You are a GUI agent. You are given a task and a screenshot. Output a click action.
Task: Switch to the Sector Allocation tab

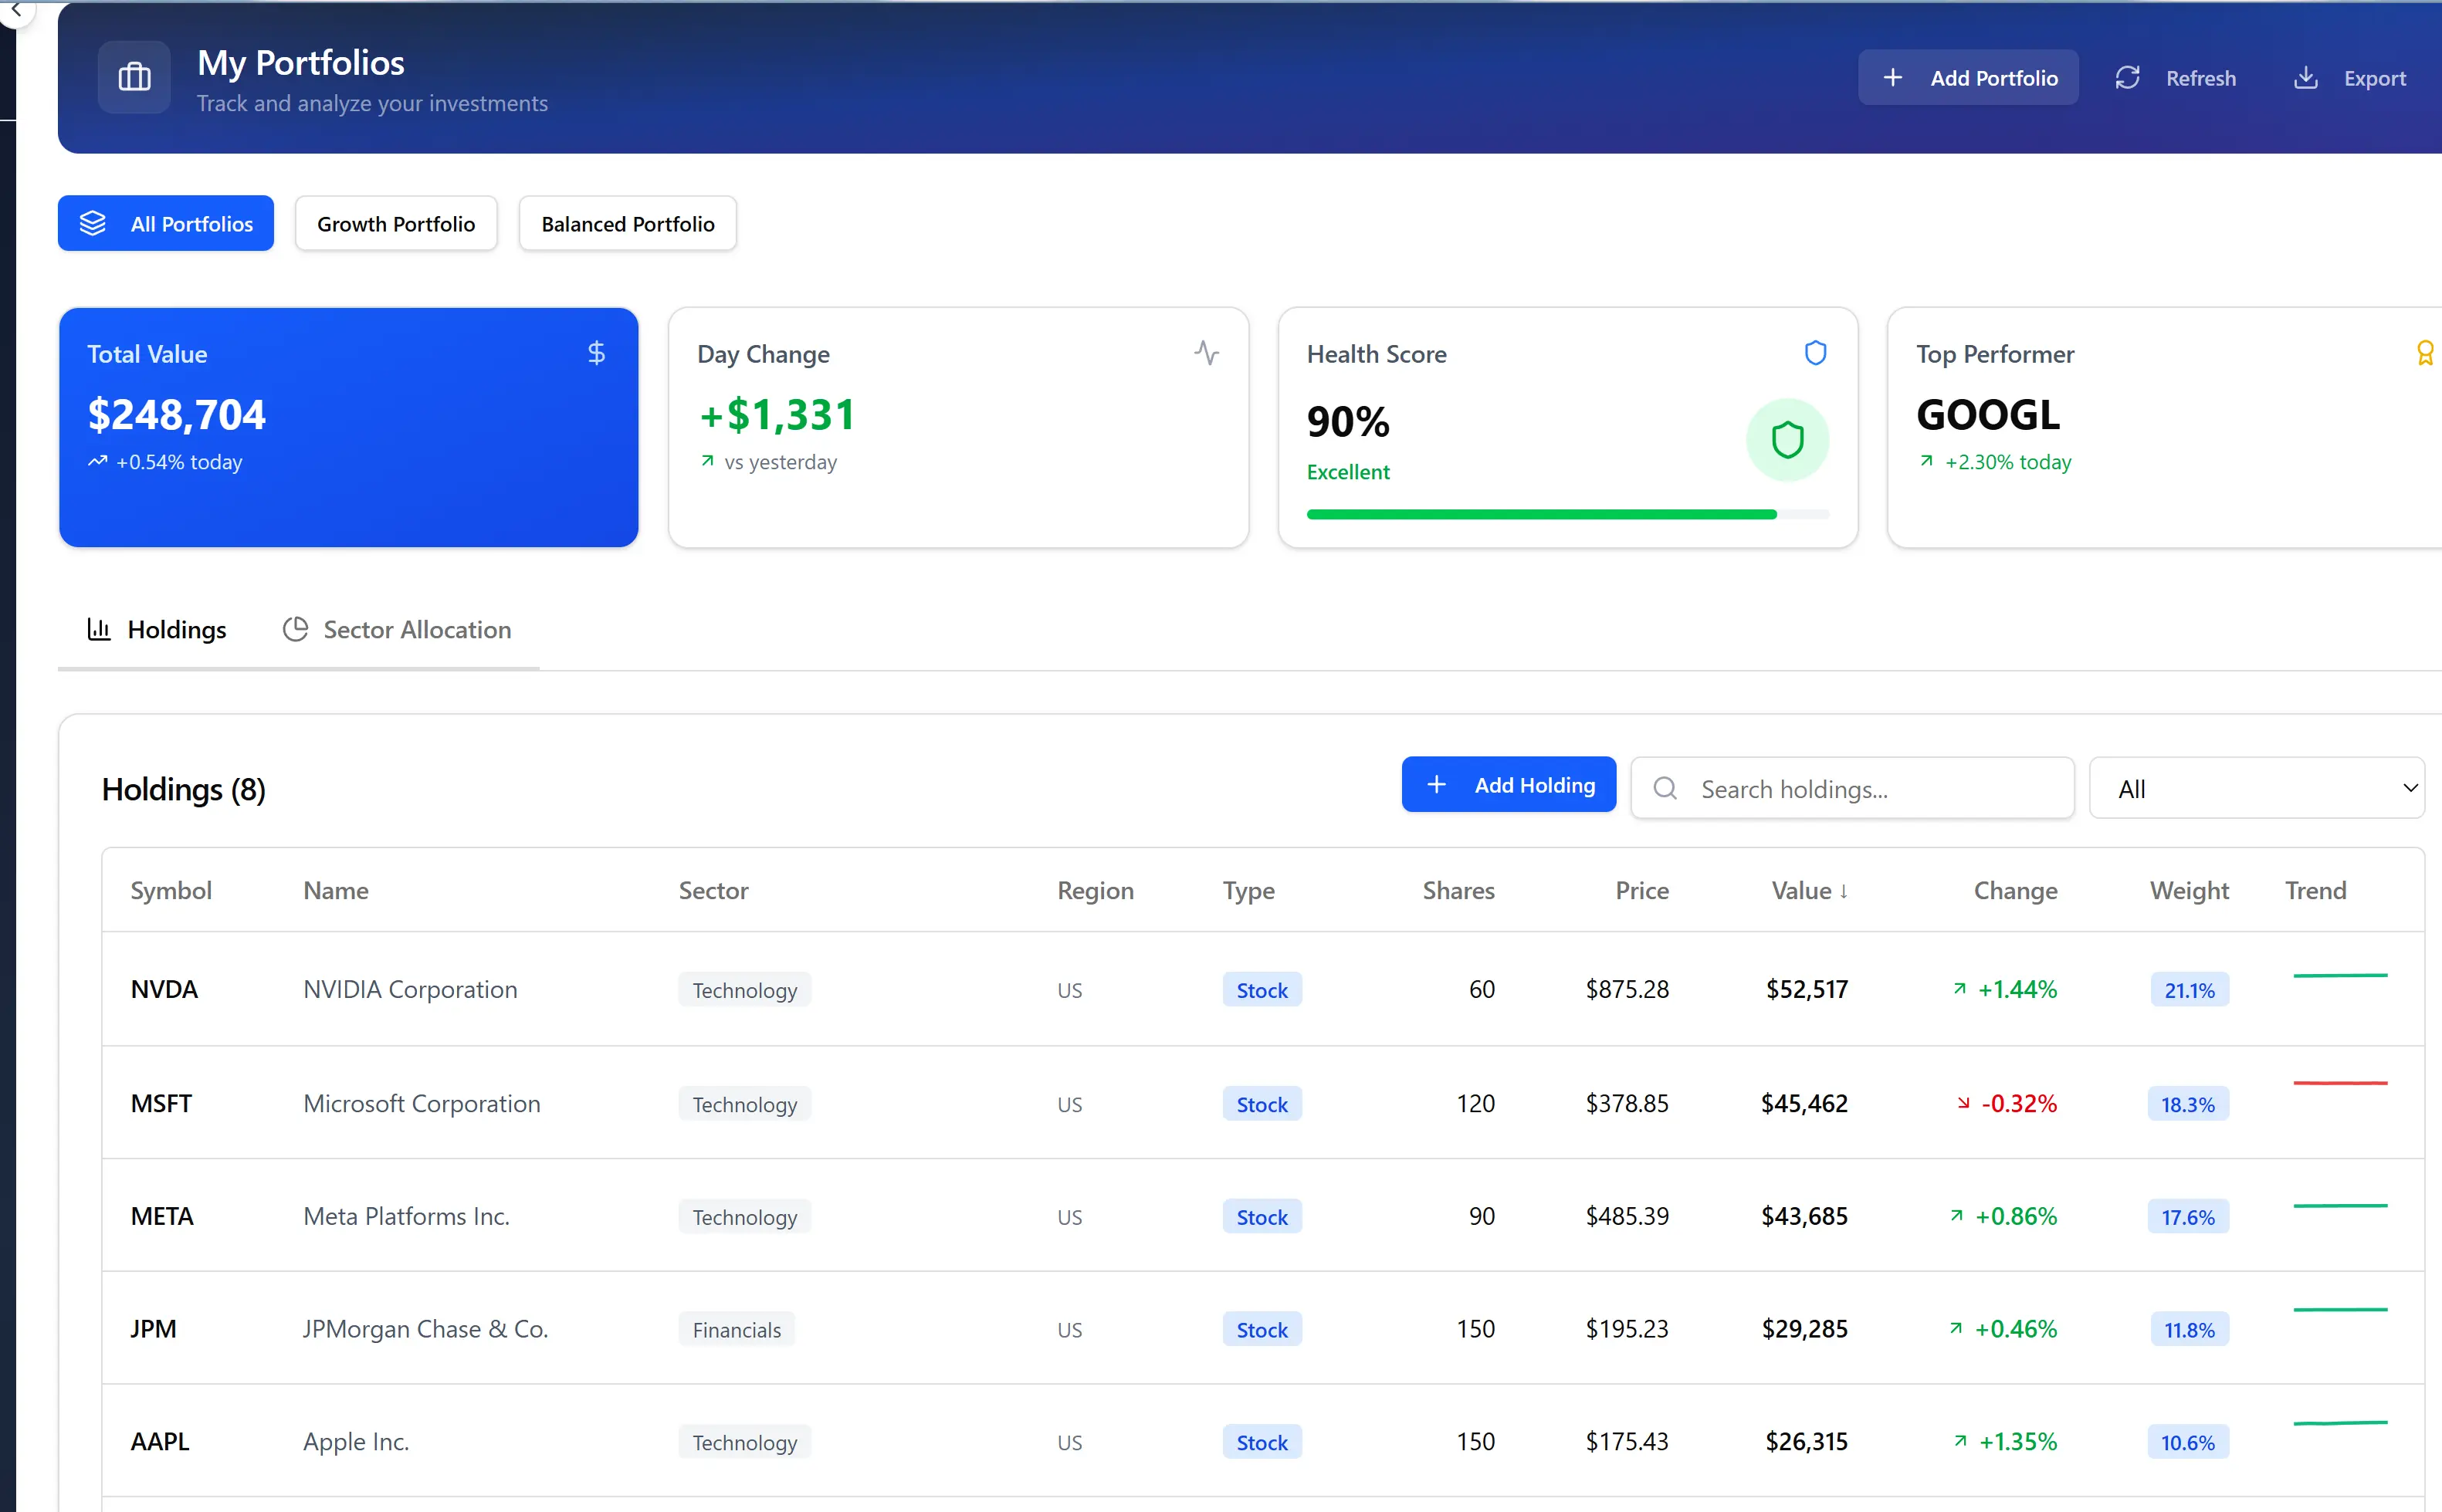tap(416, 629)
